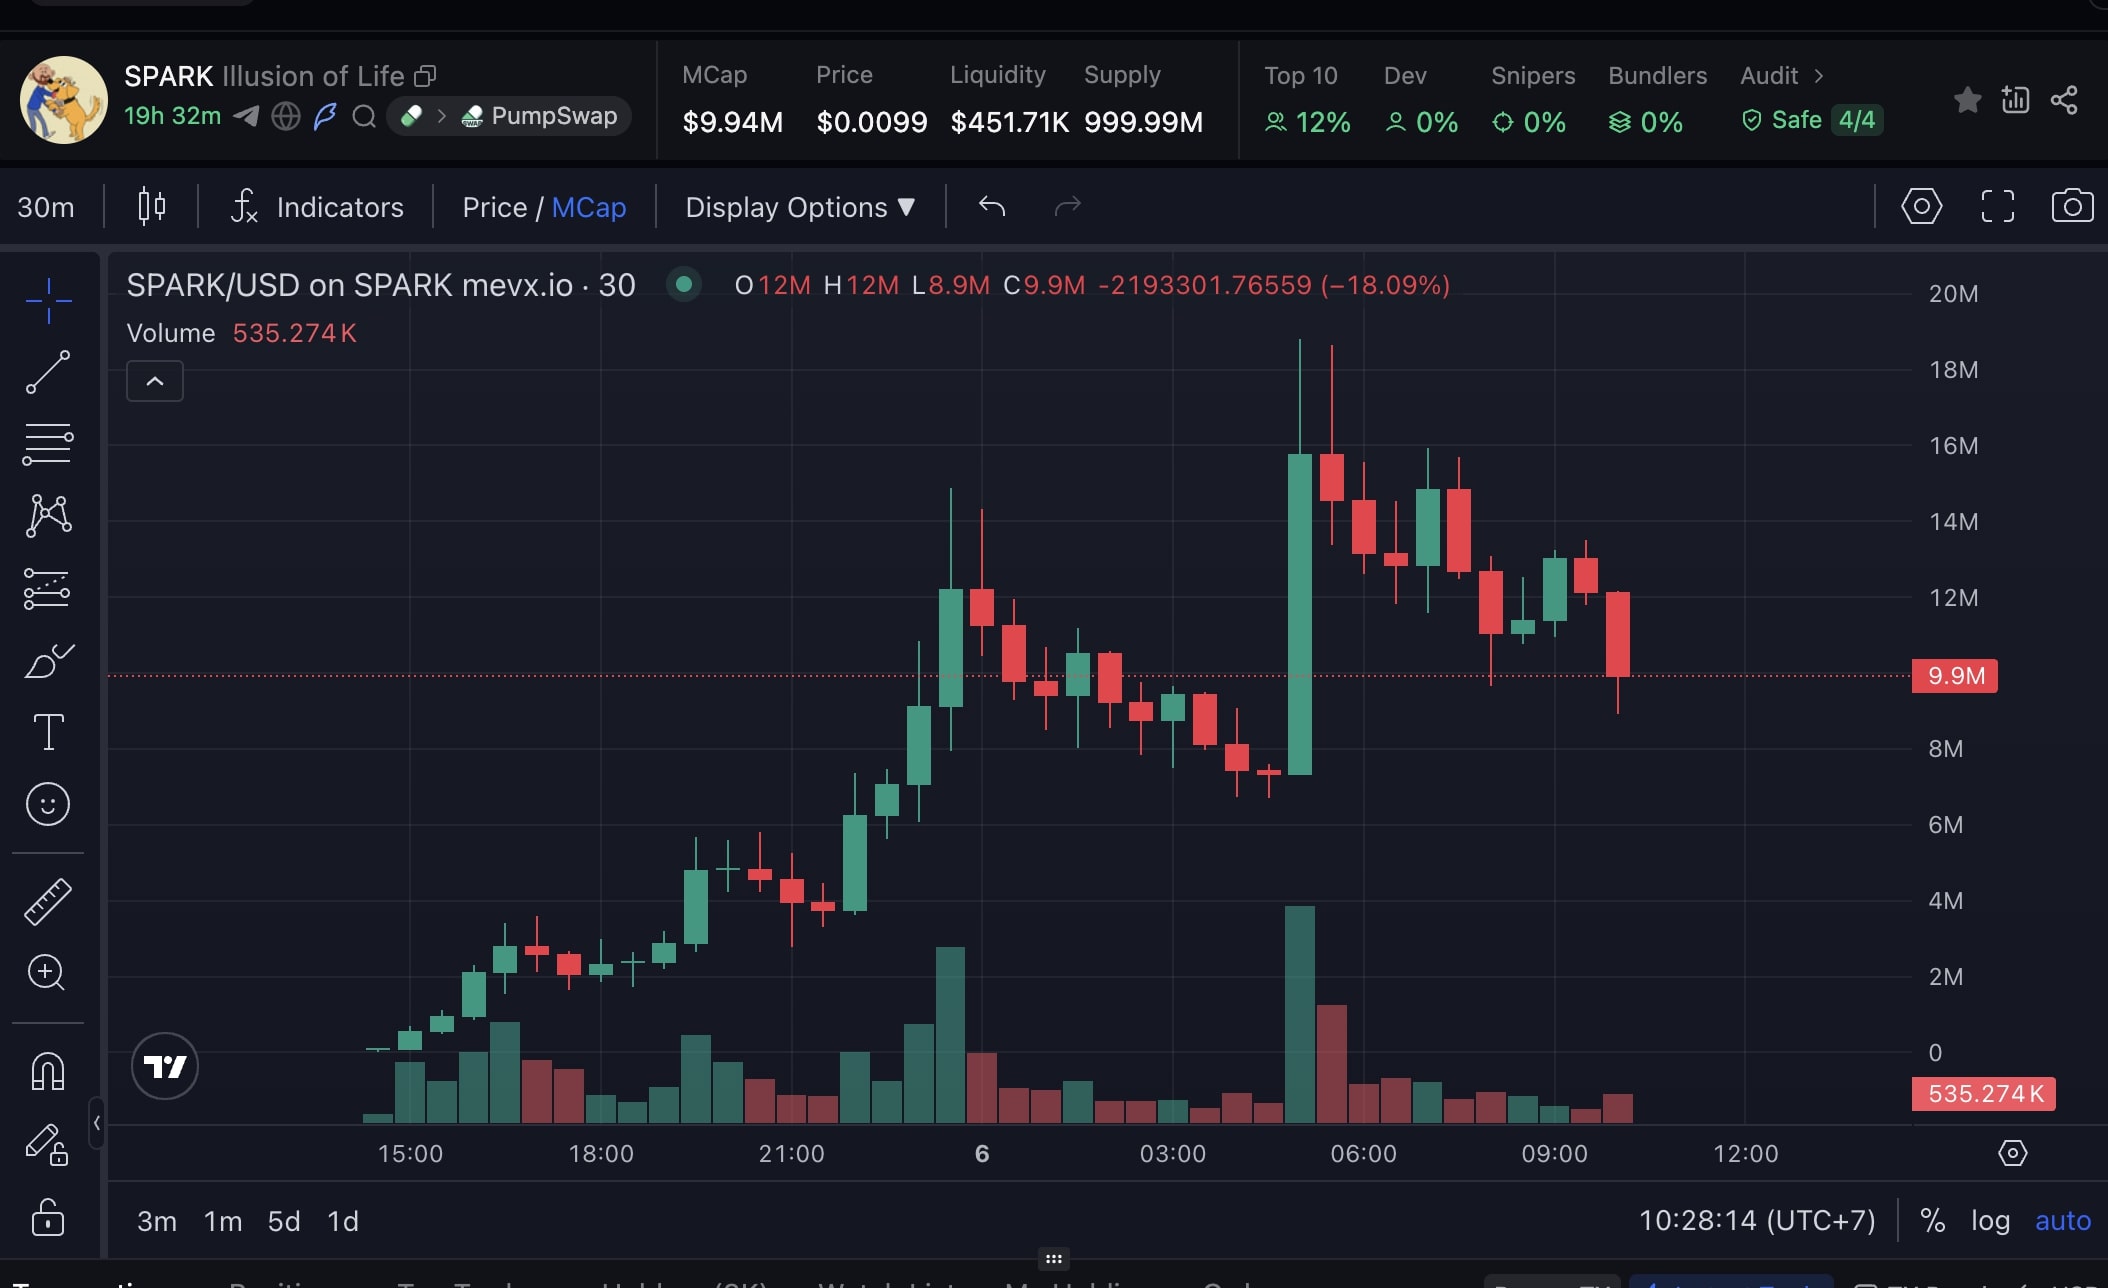2108x1288 pixels.
Task: Open the emoji icons tool
Action: coord(48,804)
